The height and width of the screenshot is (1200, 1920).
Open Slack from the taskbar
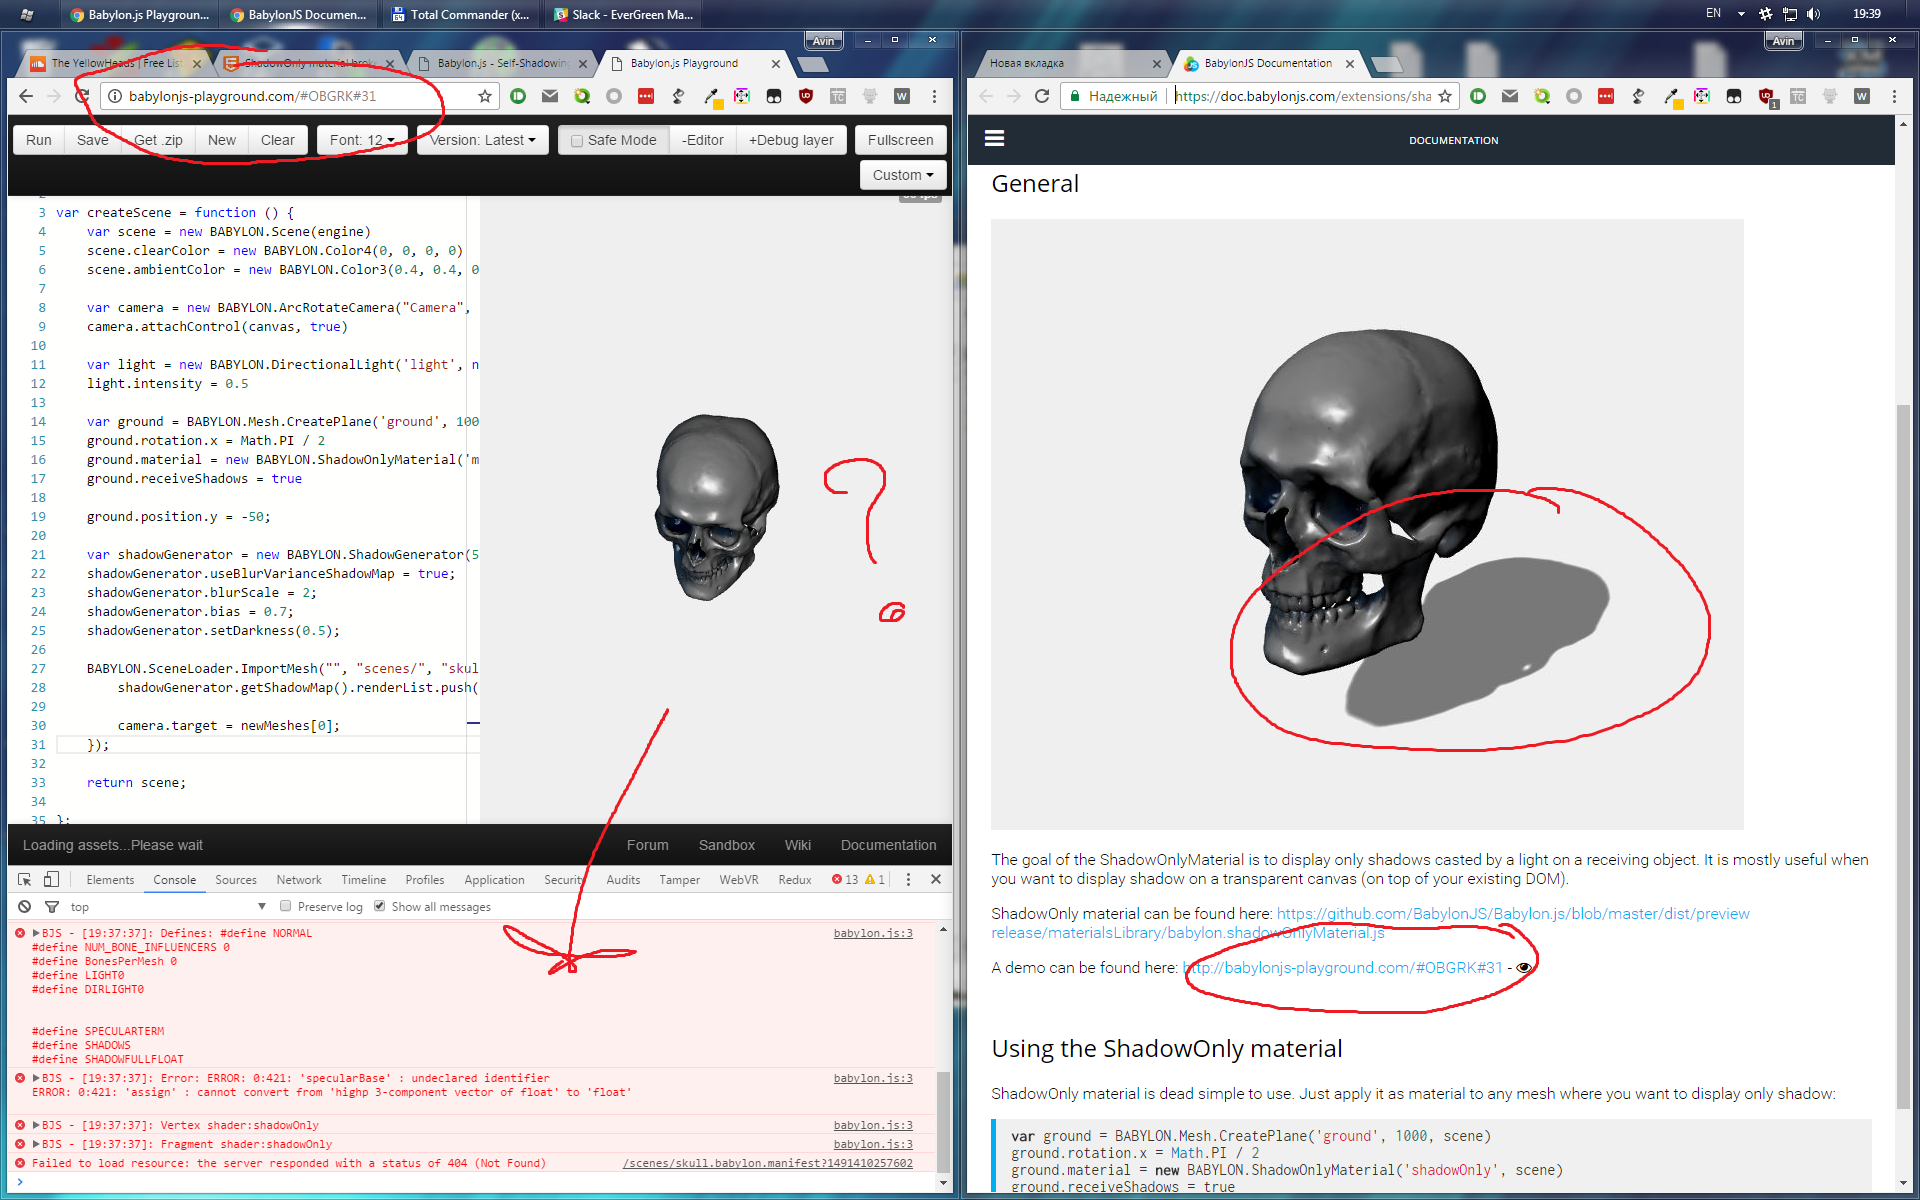coord(623,14)
